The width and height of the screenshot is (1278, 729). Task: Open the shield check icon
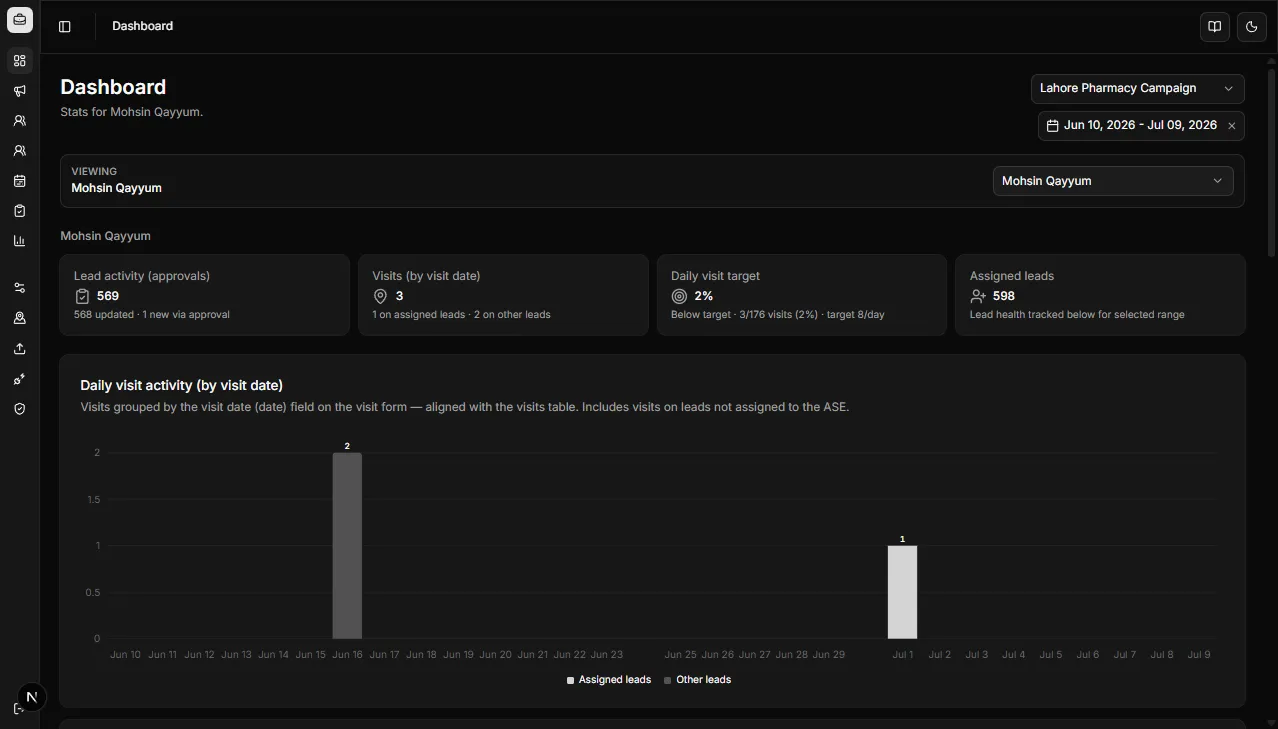[20, 409]
